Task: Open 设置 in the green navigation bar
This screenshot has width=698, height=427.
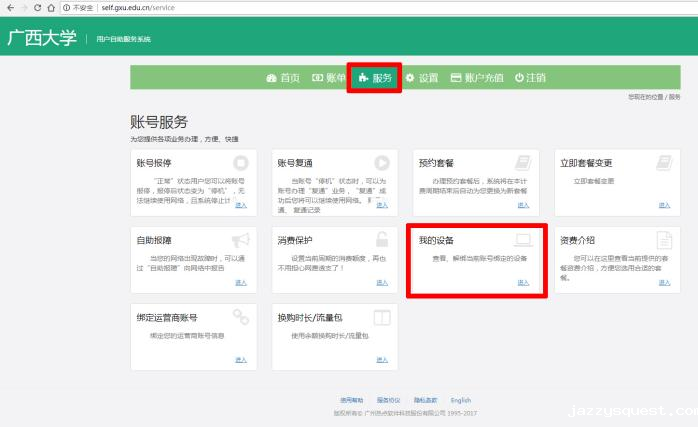Action: tap(422, 78)
